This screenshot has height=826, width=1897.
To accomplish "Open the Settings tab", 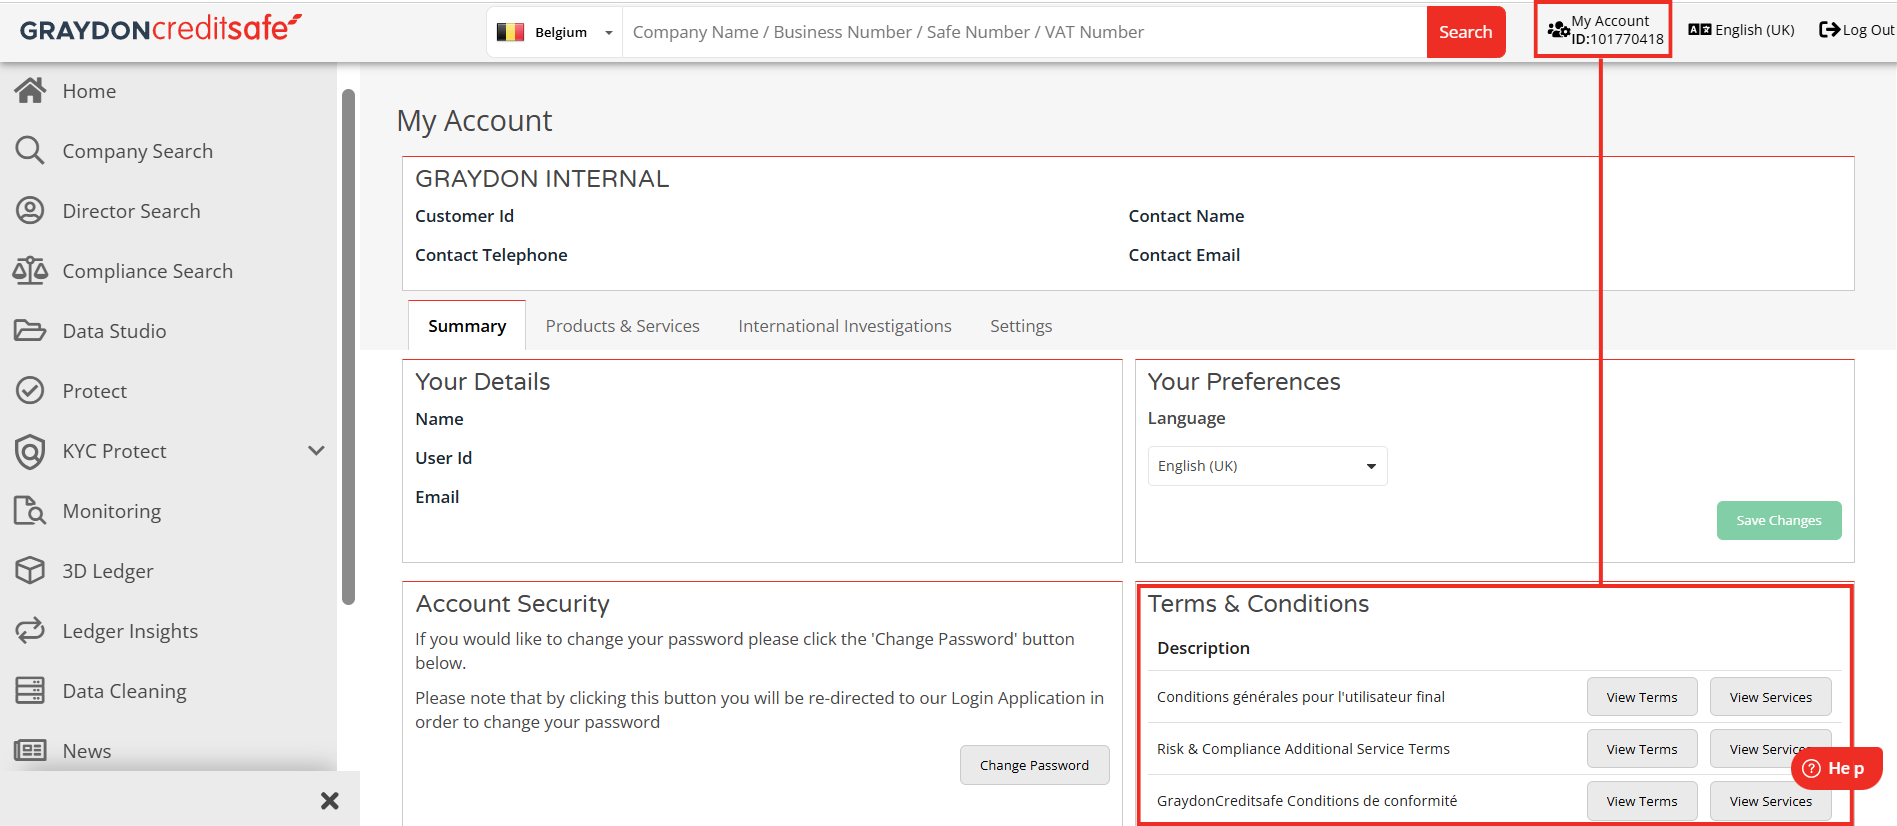I will (x=1021, y=326).
